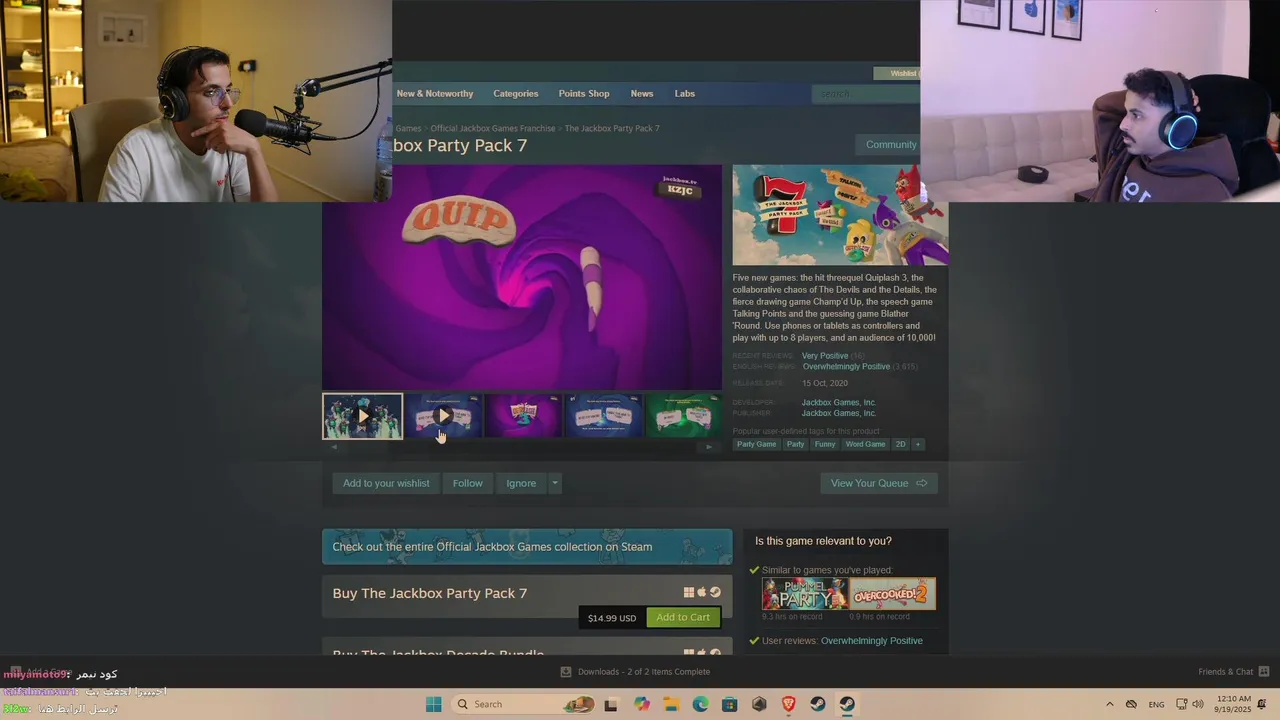1280x720 pixels.
Task: Open the Labs store tab
Action: [685, 93]
